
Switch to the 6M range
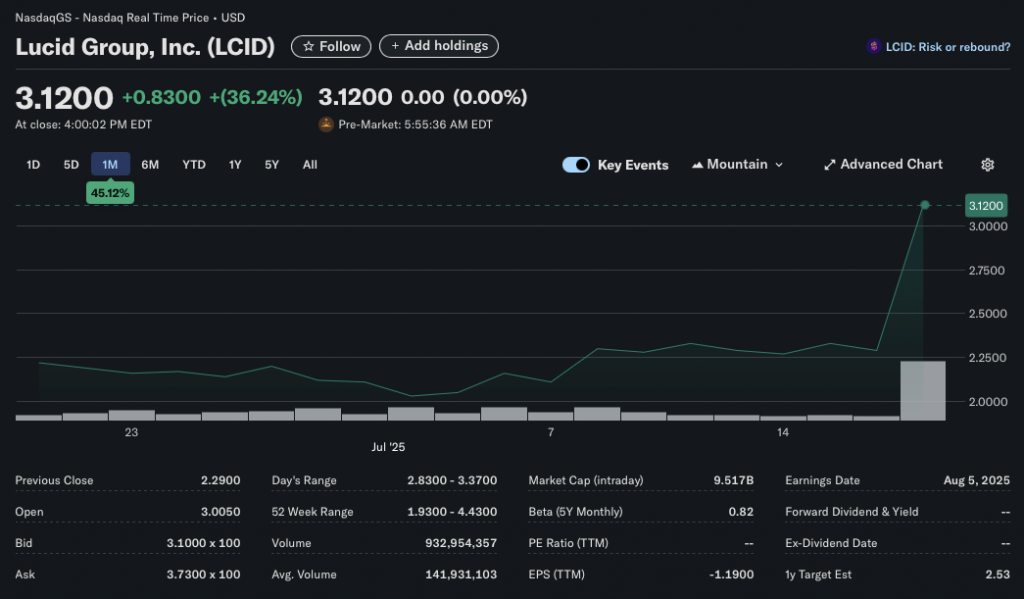pos(150,165)
